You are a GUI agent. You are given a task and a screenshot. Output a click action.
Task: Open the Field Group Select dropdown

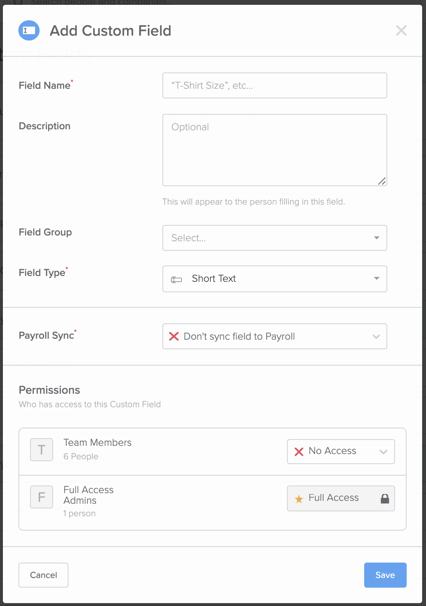pyautogui.click(x=274, y=238)
